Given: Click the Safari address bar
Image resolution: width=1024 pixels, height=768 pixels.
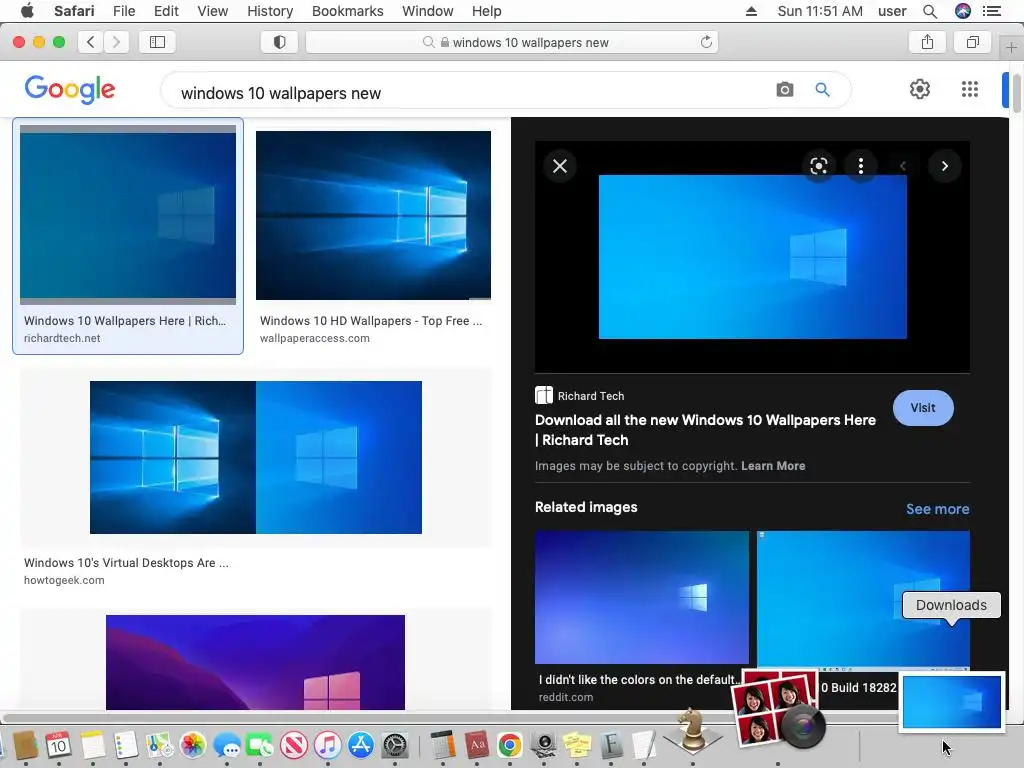Looking at the screenshot, I should [511, 42].
